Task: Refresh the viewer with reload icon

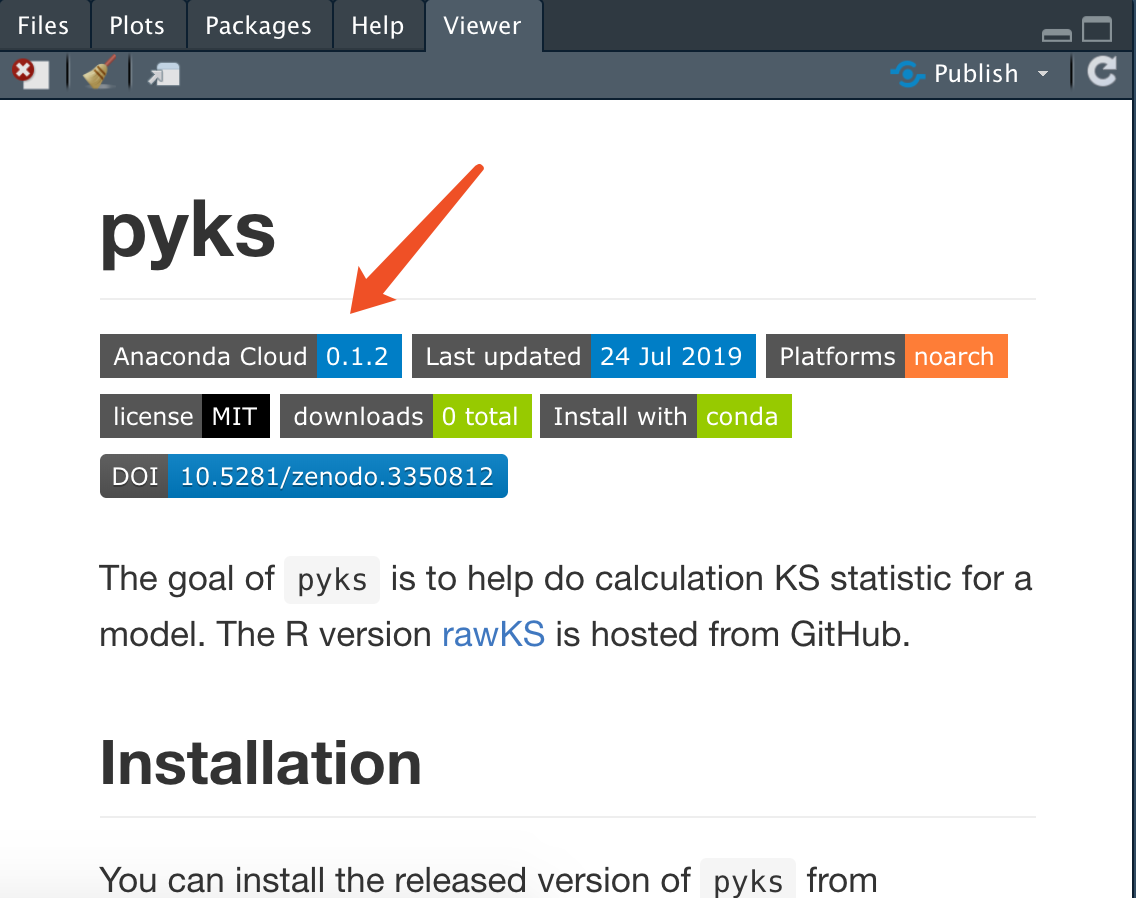Action: (1102, 72)
